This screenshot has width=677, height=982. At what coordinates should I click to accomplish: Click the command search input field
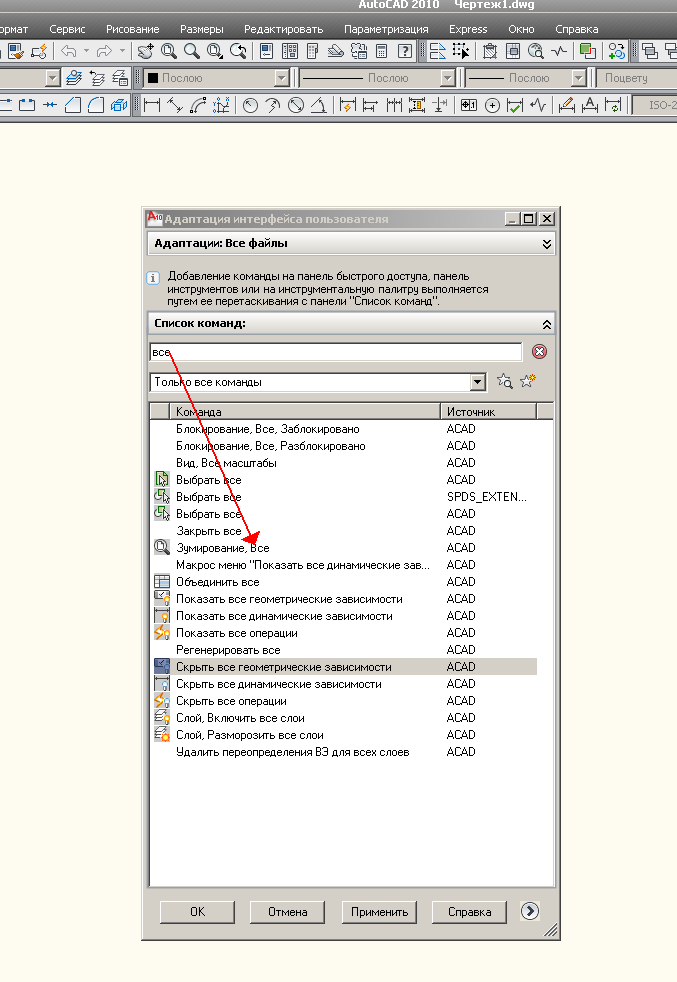click(336, 352)
